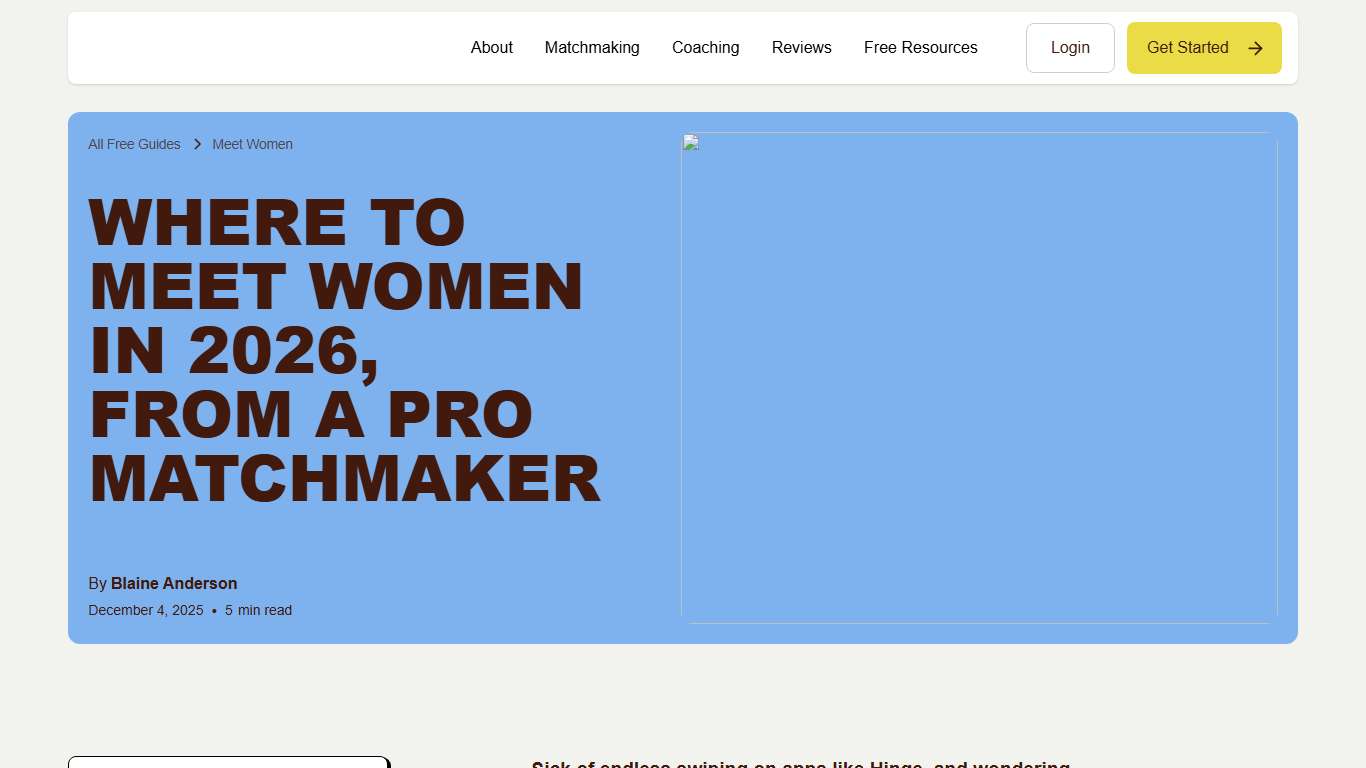Open the Reviews page from the header
The height and width of the screenshot is (768, 1366).
click(x=801, y=47)
